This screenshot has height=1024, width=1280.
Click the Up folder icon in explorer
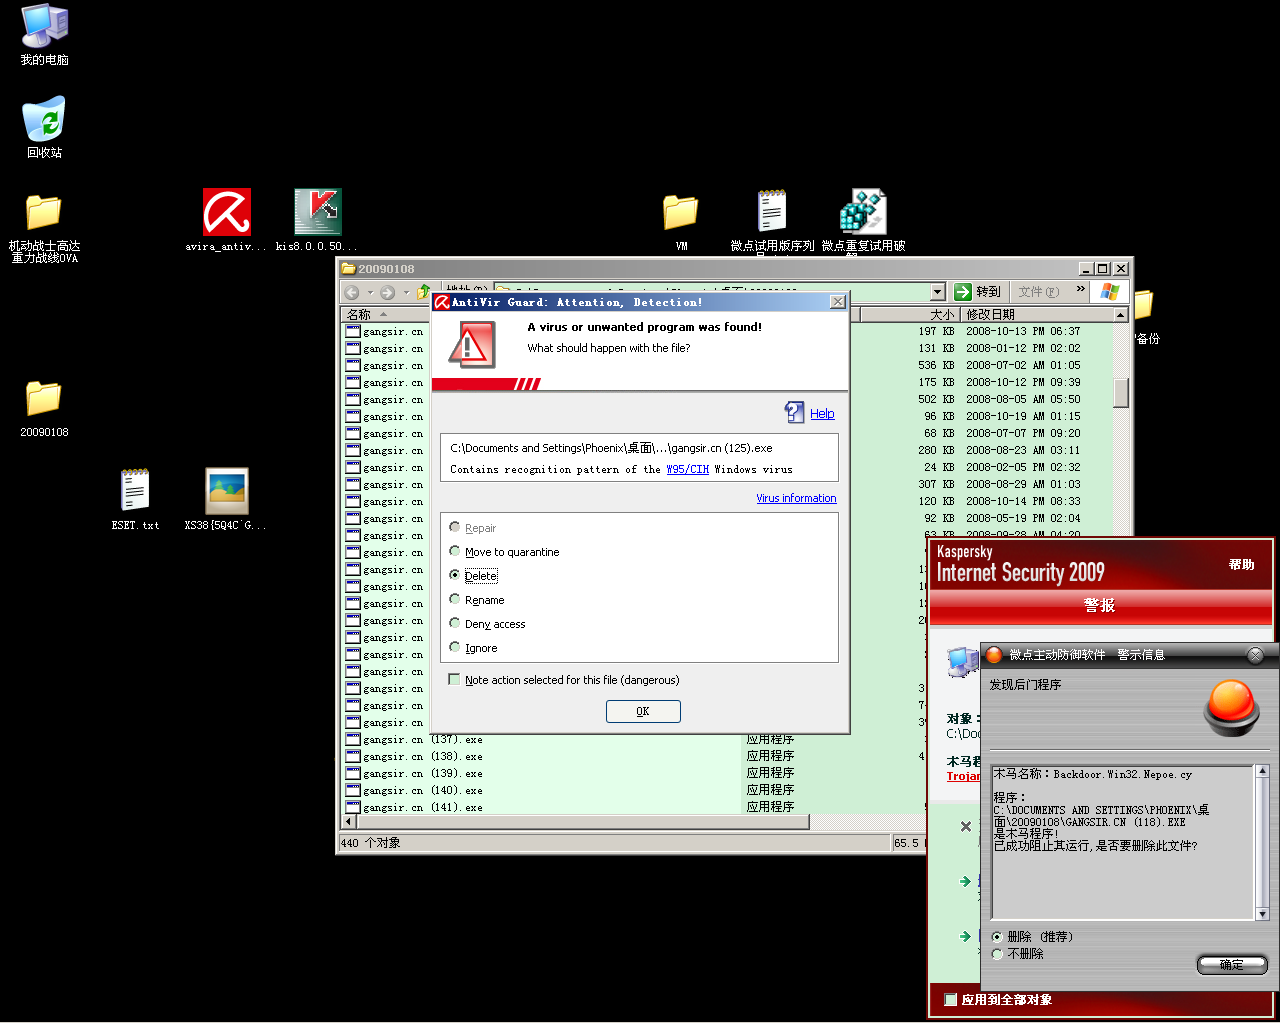[x=423, y=291]
